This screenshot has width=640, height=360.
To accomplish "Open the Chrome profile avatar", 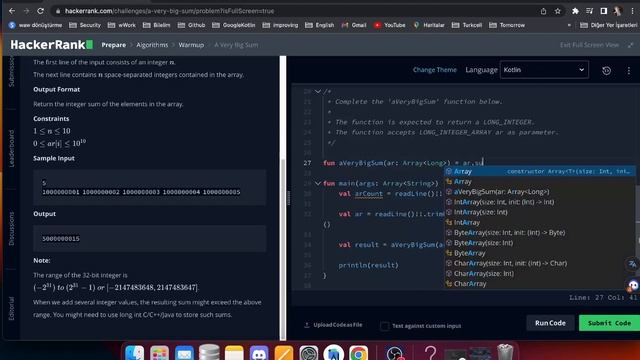I will tap(618, 11).
